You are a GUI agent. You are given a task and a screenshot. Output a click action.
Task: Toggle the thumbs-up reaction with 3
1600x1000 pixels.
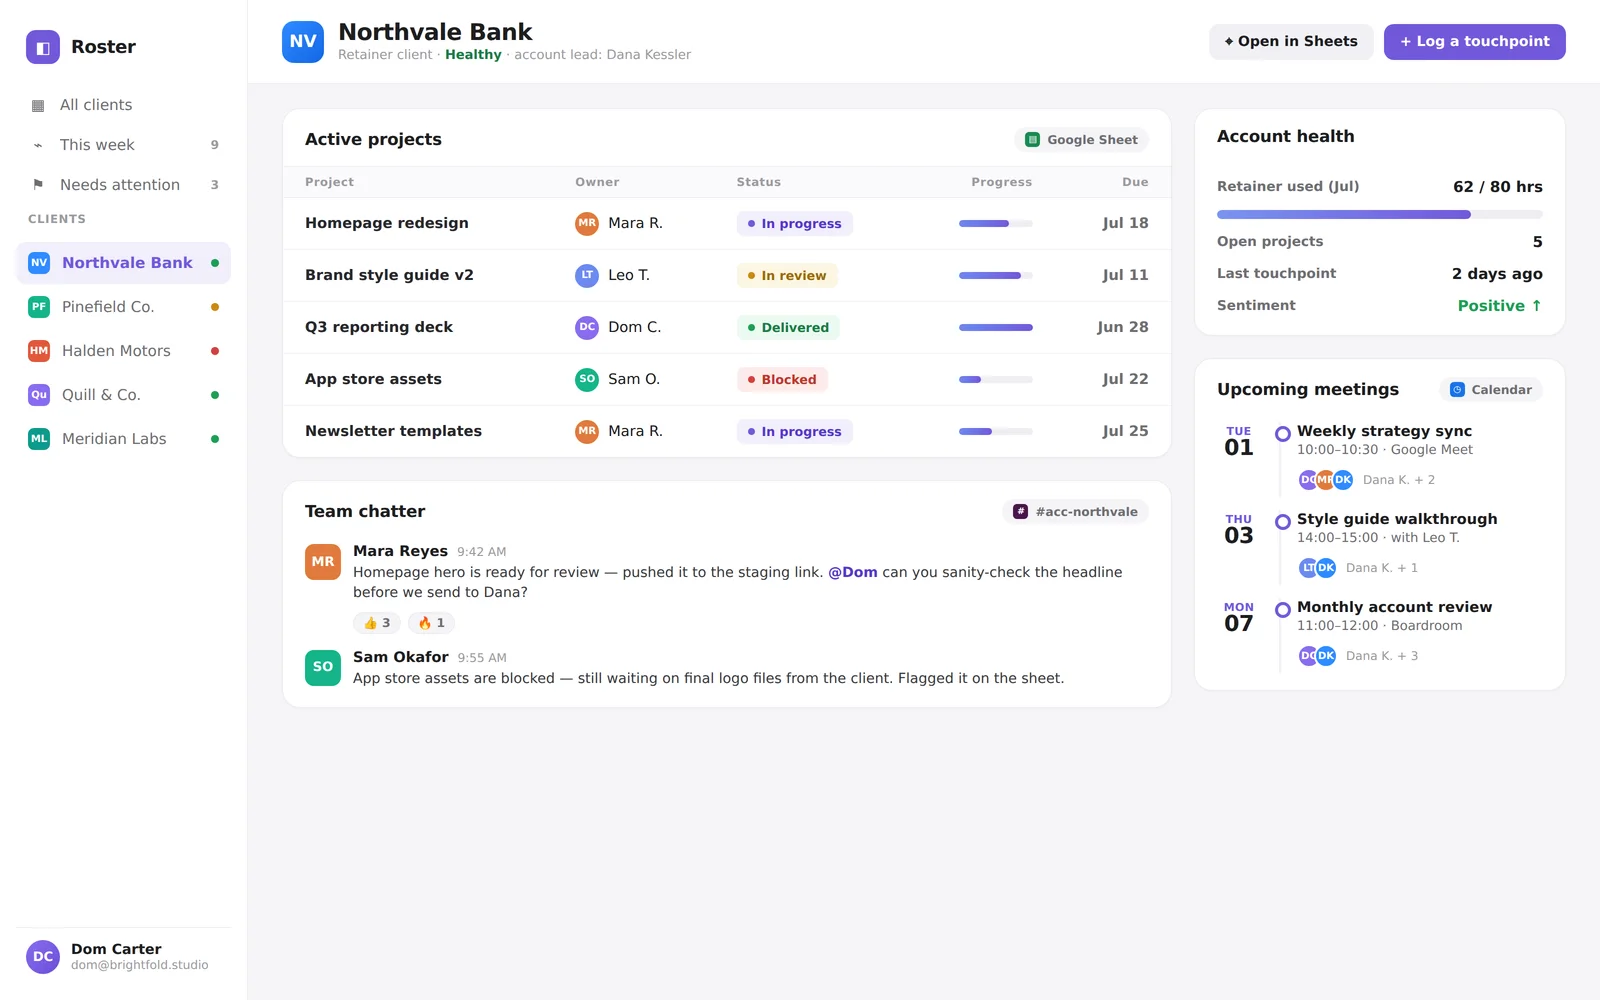pyautogui.click(x=377, y=623)
